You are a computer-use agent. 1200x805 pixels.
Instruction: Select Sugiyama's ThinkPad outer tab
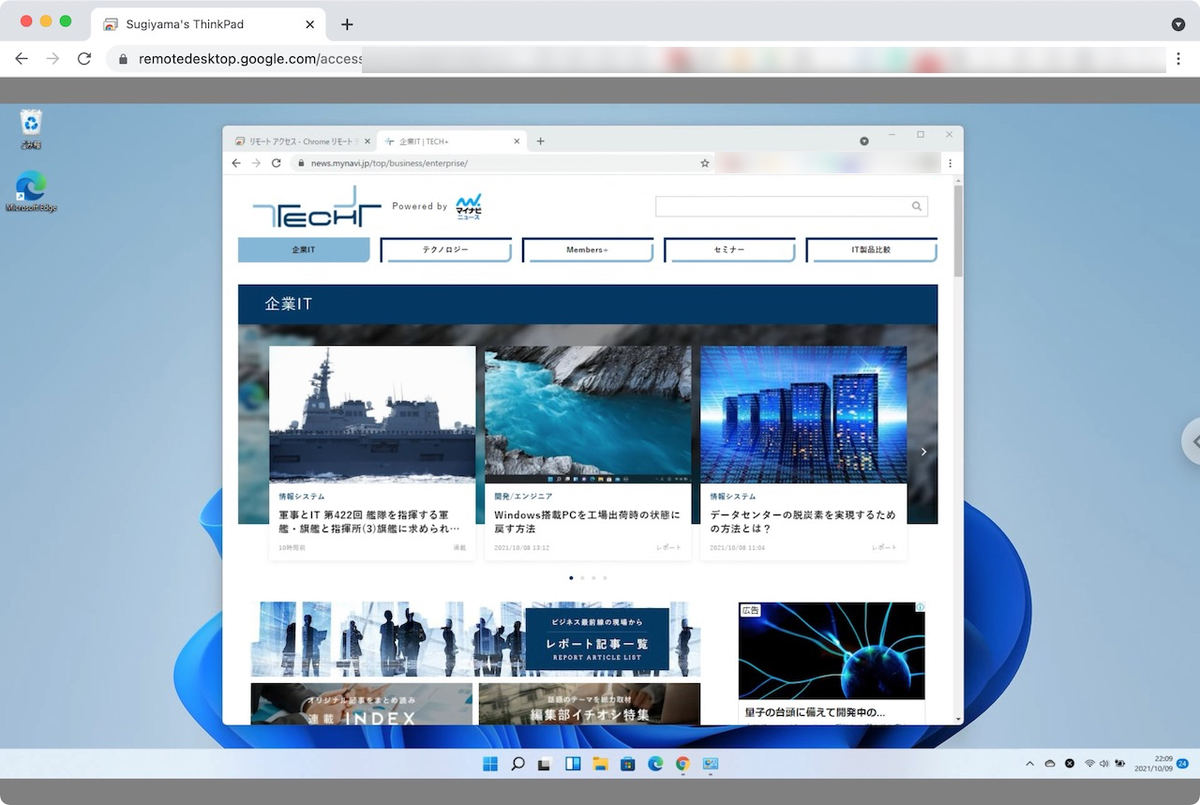coord(208,24)
